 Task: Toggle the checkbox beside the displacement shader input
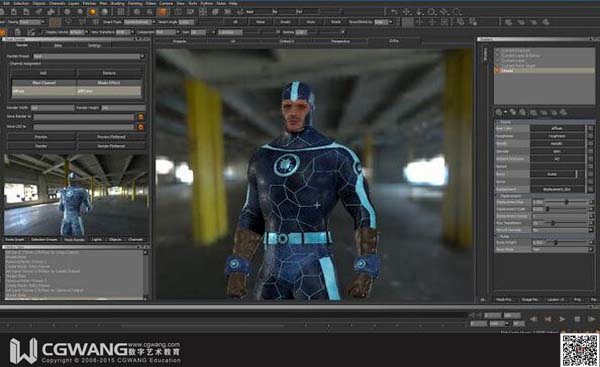(x=590, y=189)
